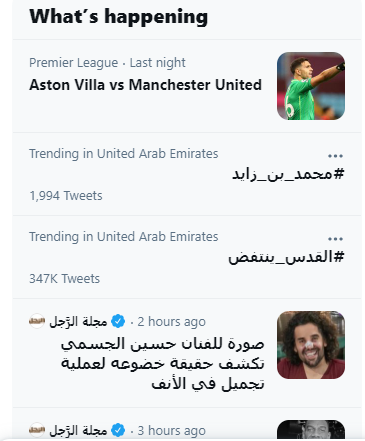
Task: Open more options for محمد_بن_زايد trend
Action: click(335, 156)
